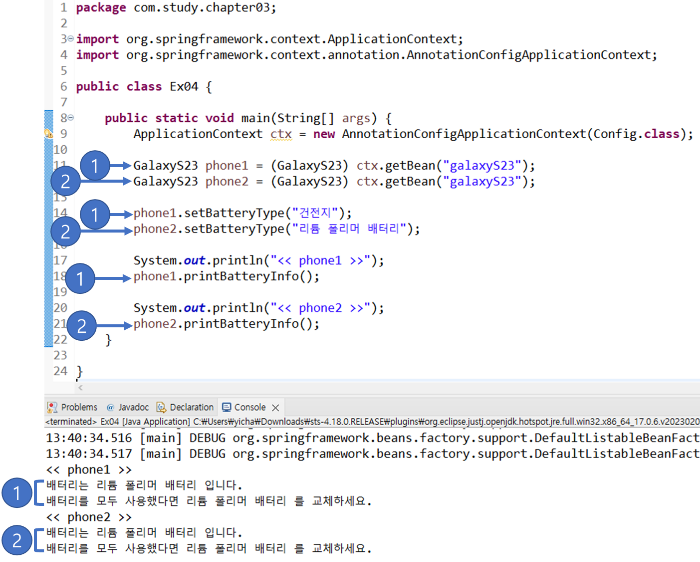The width and height of the screenshot is (700, 562).
Task: Click phone2 in GalaxyS23 phone2 declaration
Action: tap(226, 182)
